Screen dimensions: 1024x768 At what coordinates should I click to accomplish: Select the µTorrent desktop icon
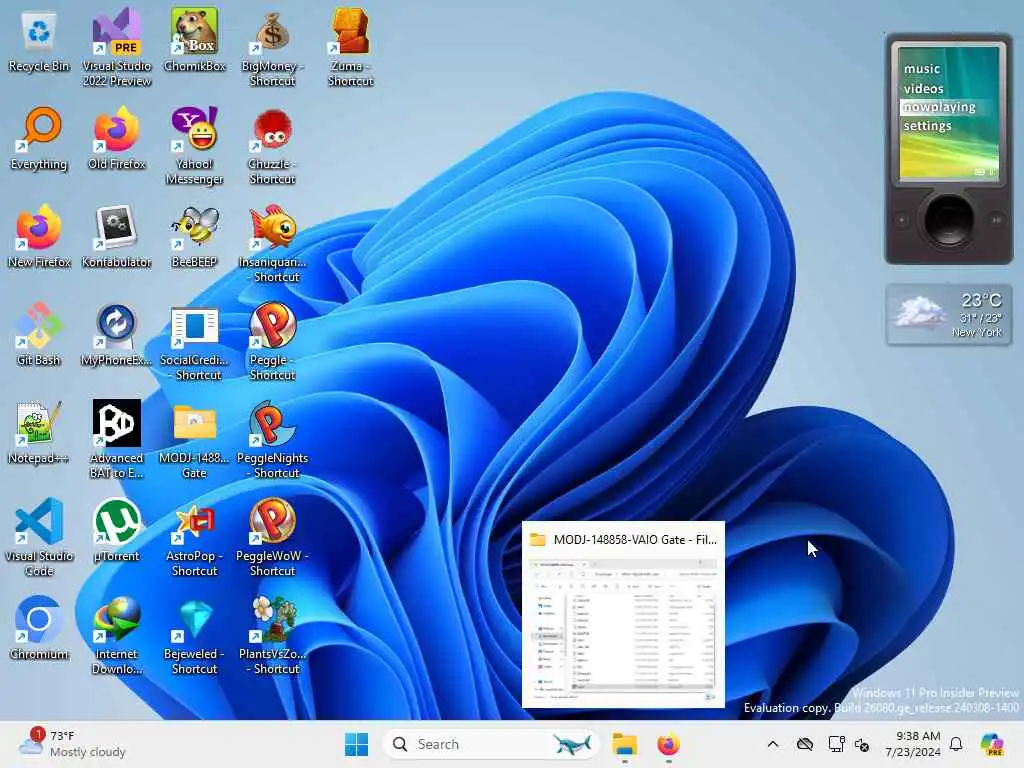pyautogui.click(x=116, y=531)
